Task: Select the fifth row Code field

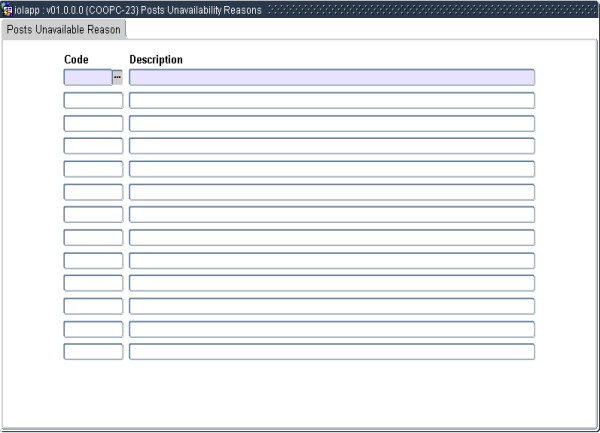Action: pyautogui.click(x=93, y=169)
